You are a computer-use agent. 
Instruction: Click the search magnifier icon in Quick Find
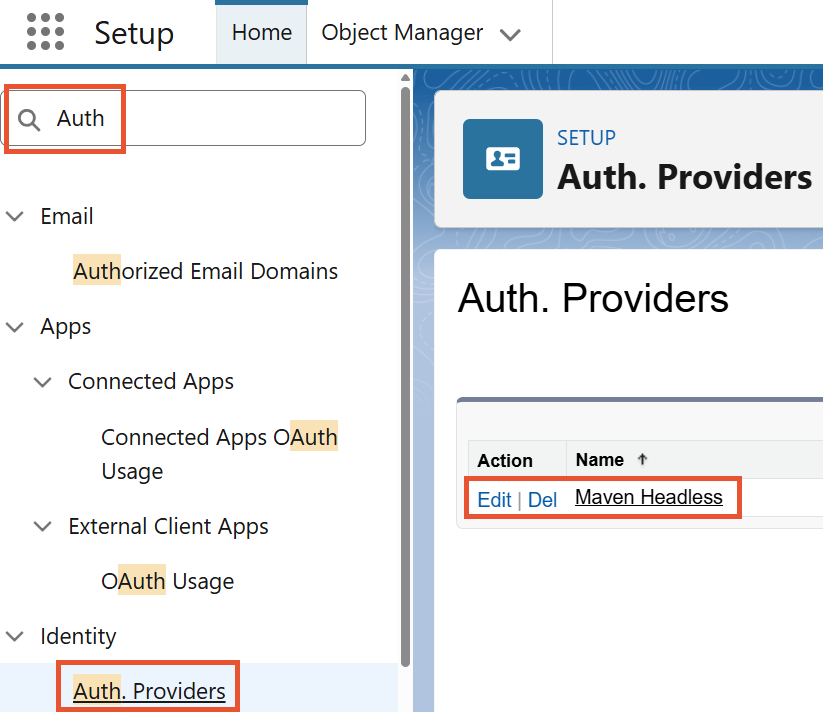(30, 120)
